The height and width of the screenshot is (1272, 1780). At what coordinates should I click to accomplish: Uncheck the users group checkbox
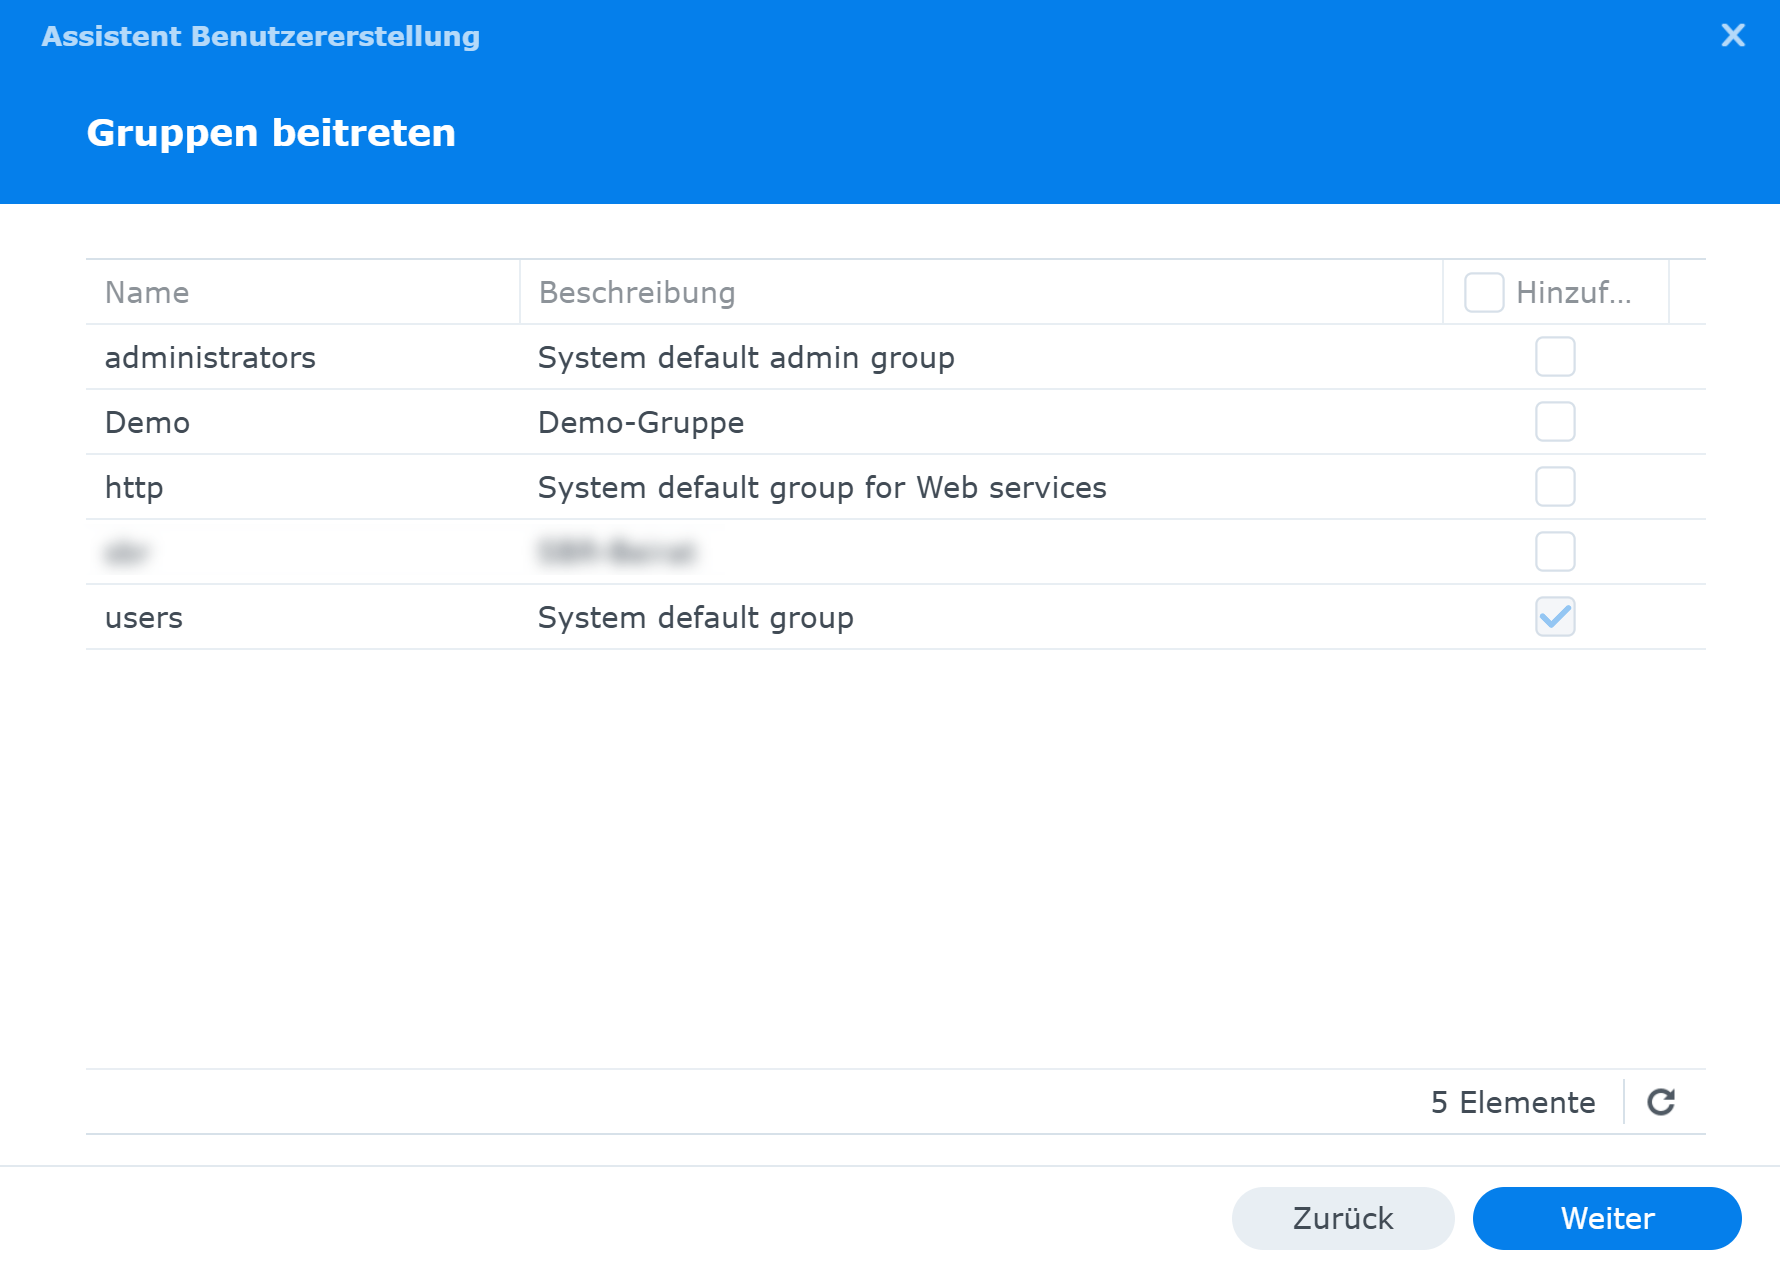1555,617
